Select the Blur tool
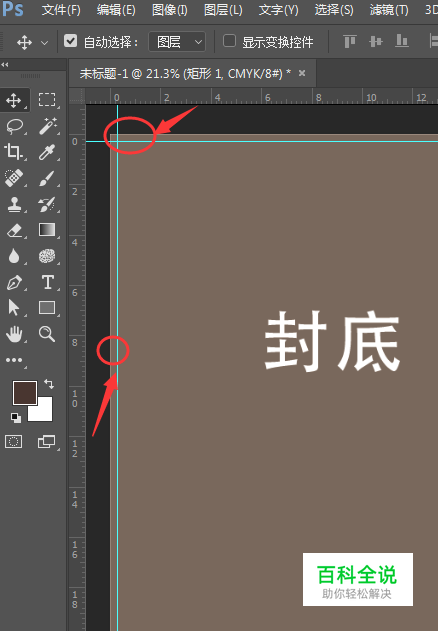The width and height of the screenshot is (438, 631). pos(14,256)
